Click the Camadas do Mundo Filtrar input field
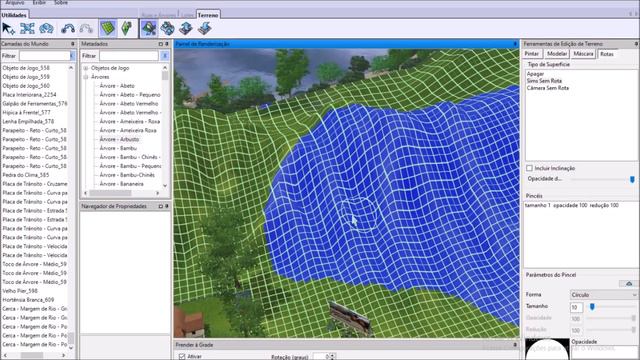This screenshot has width=640, height=360. tap(44, 56)
